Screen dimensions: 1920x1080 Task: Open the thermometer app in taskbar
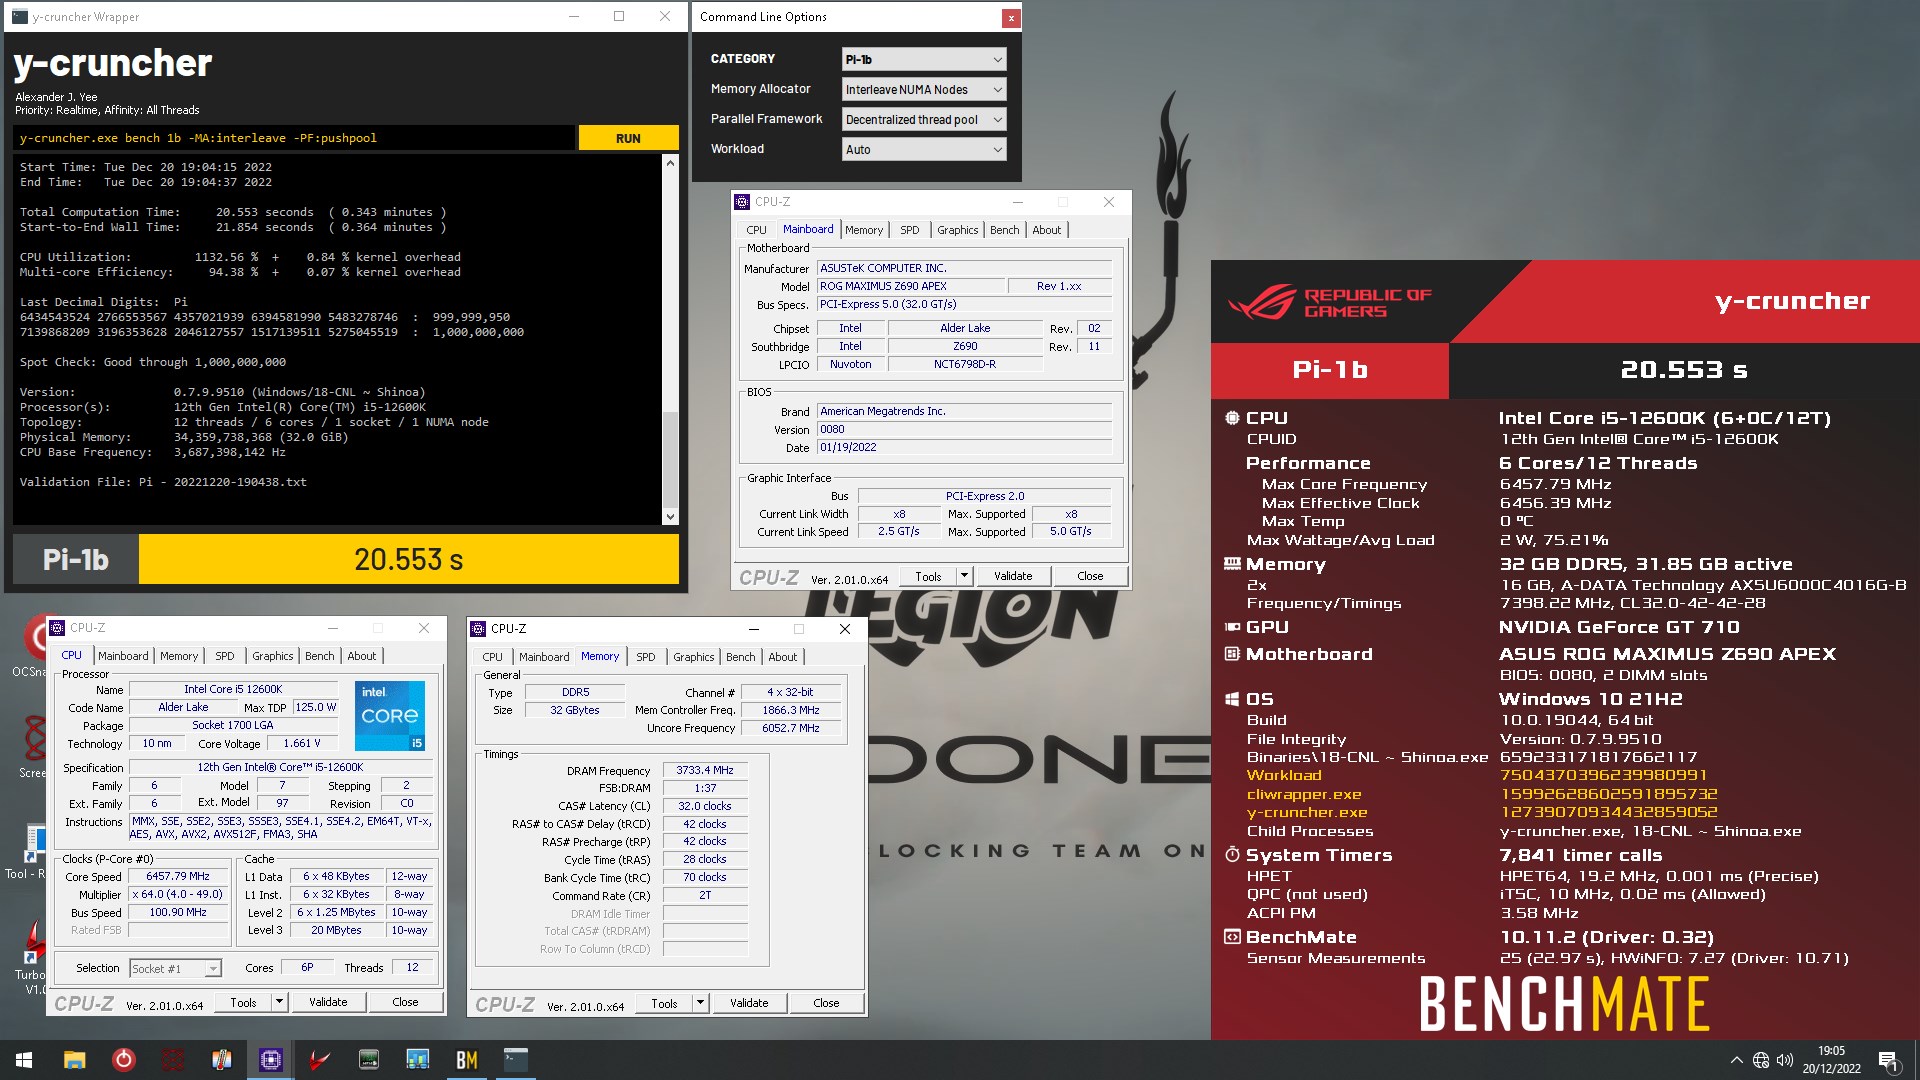tap(222, 1060)
